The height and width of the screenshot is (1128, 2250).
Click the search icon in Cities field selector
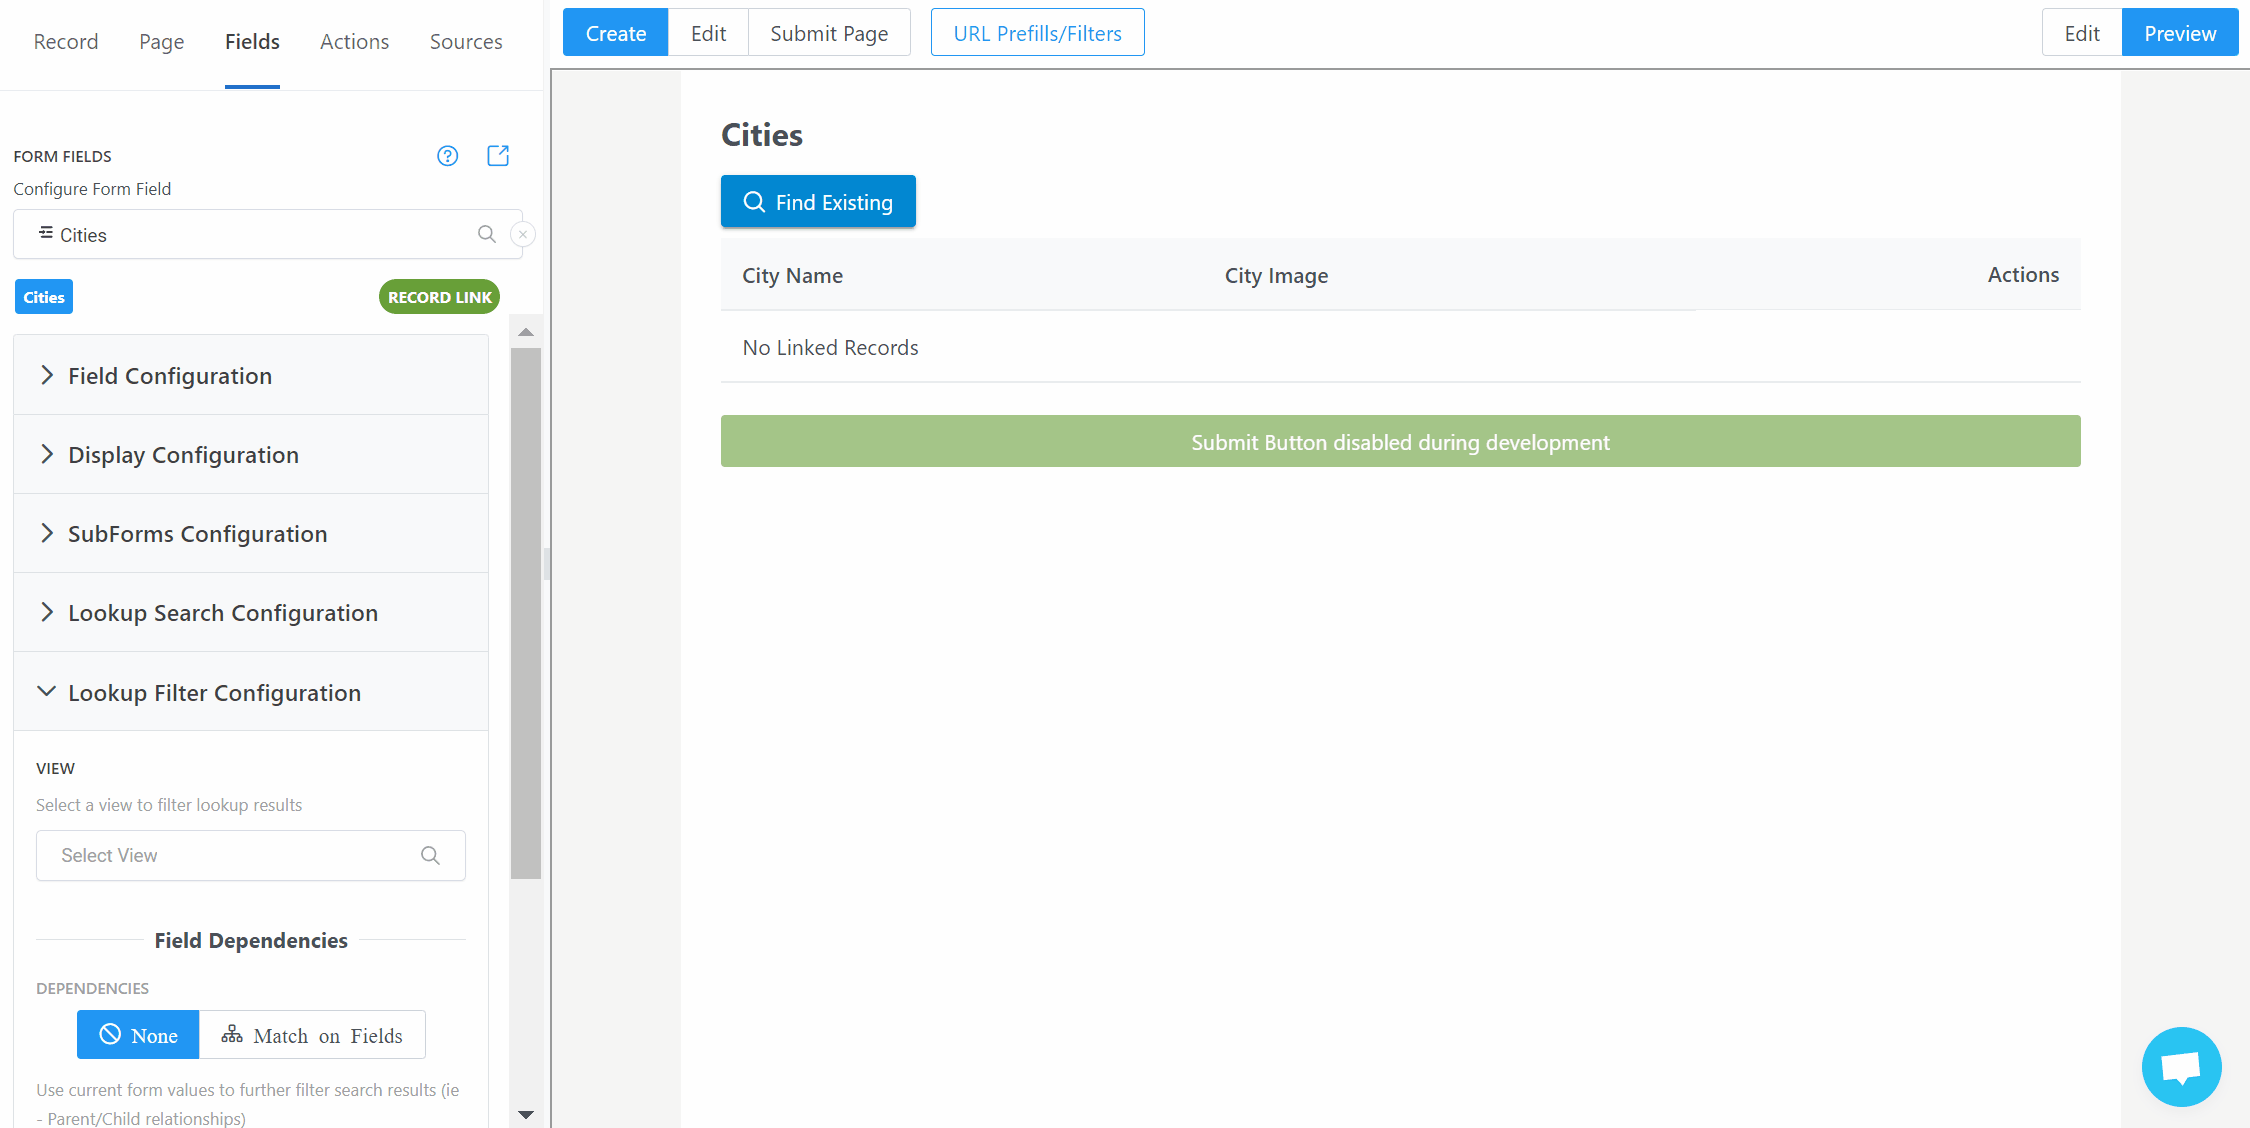click(487, 234)
